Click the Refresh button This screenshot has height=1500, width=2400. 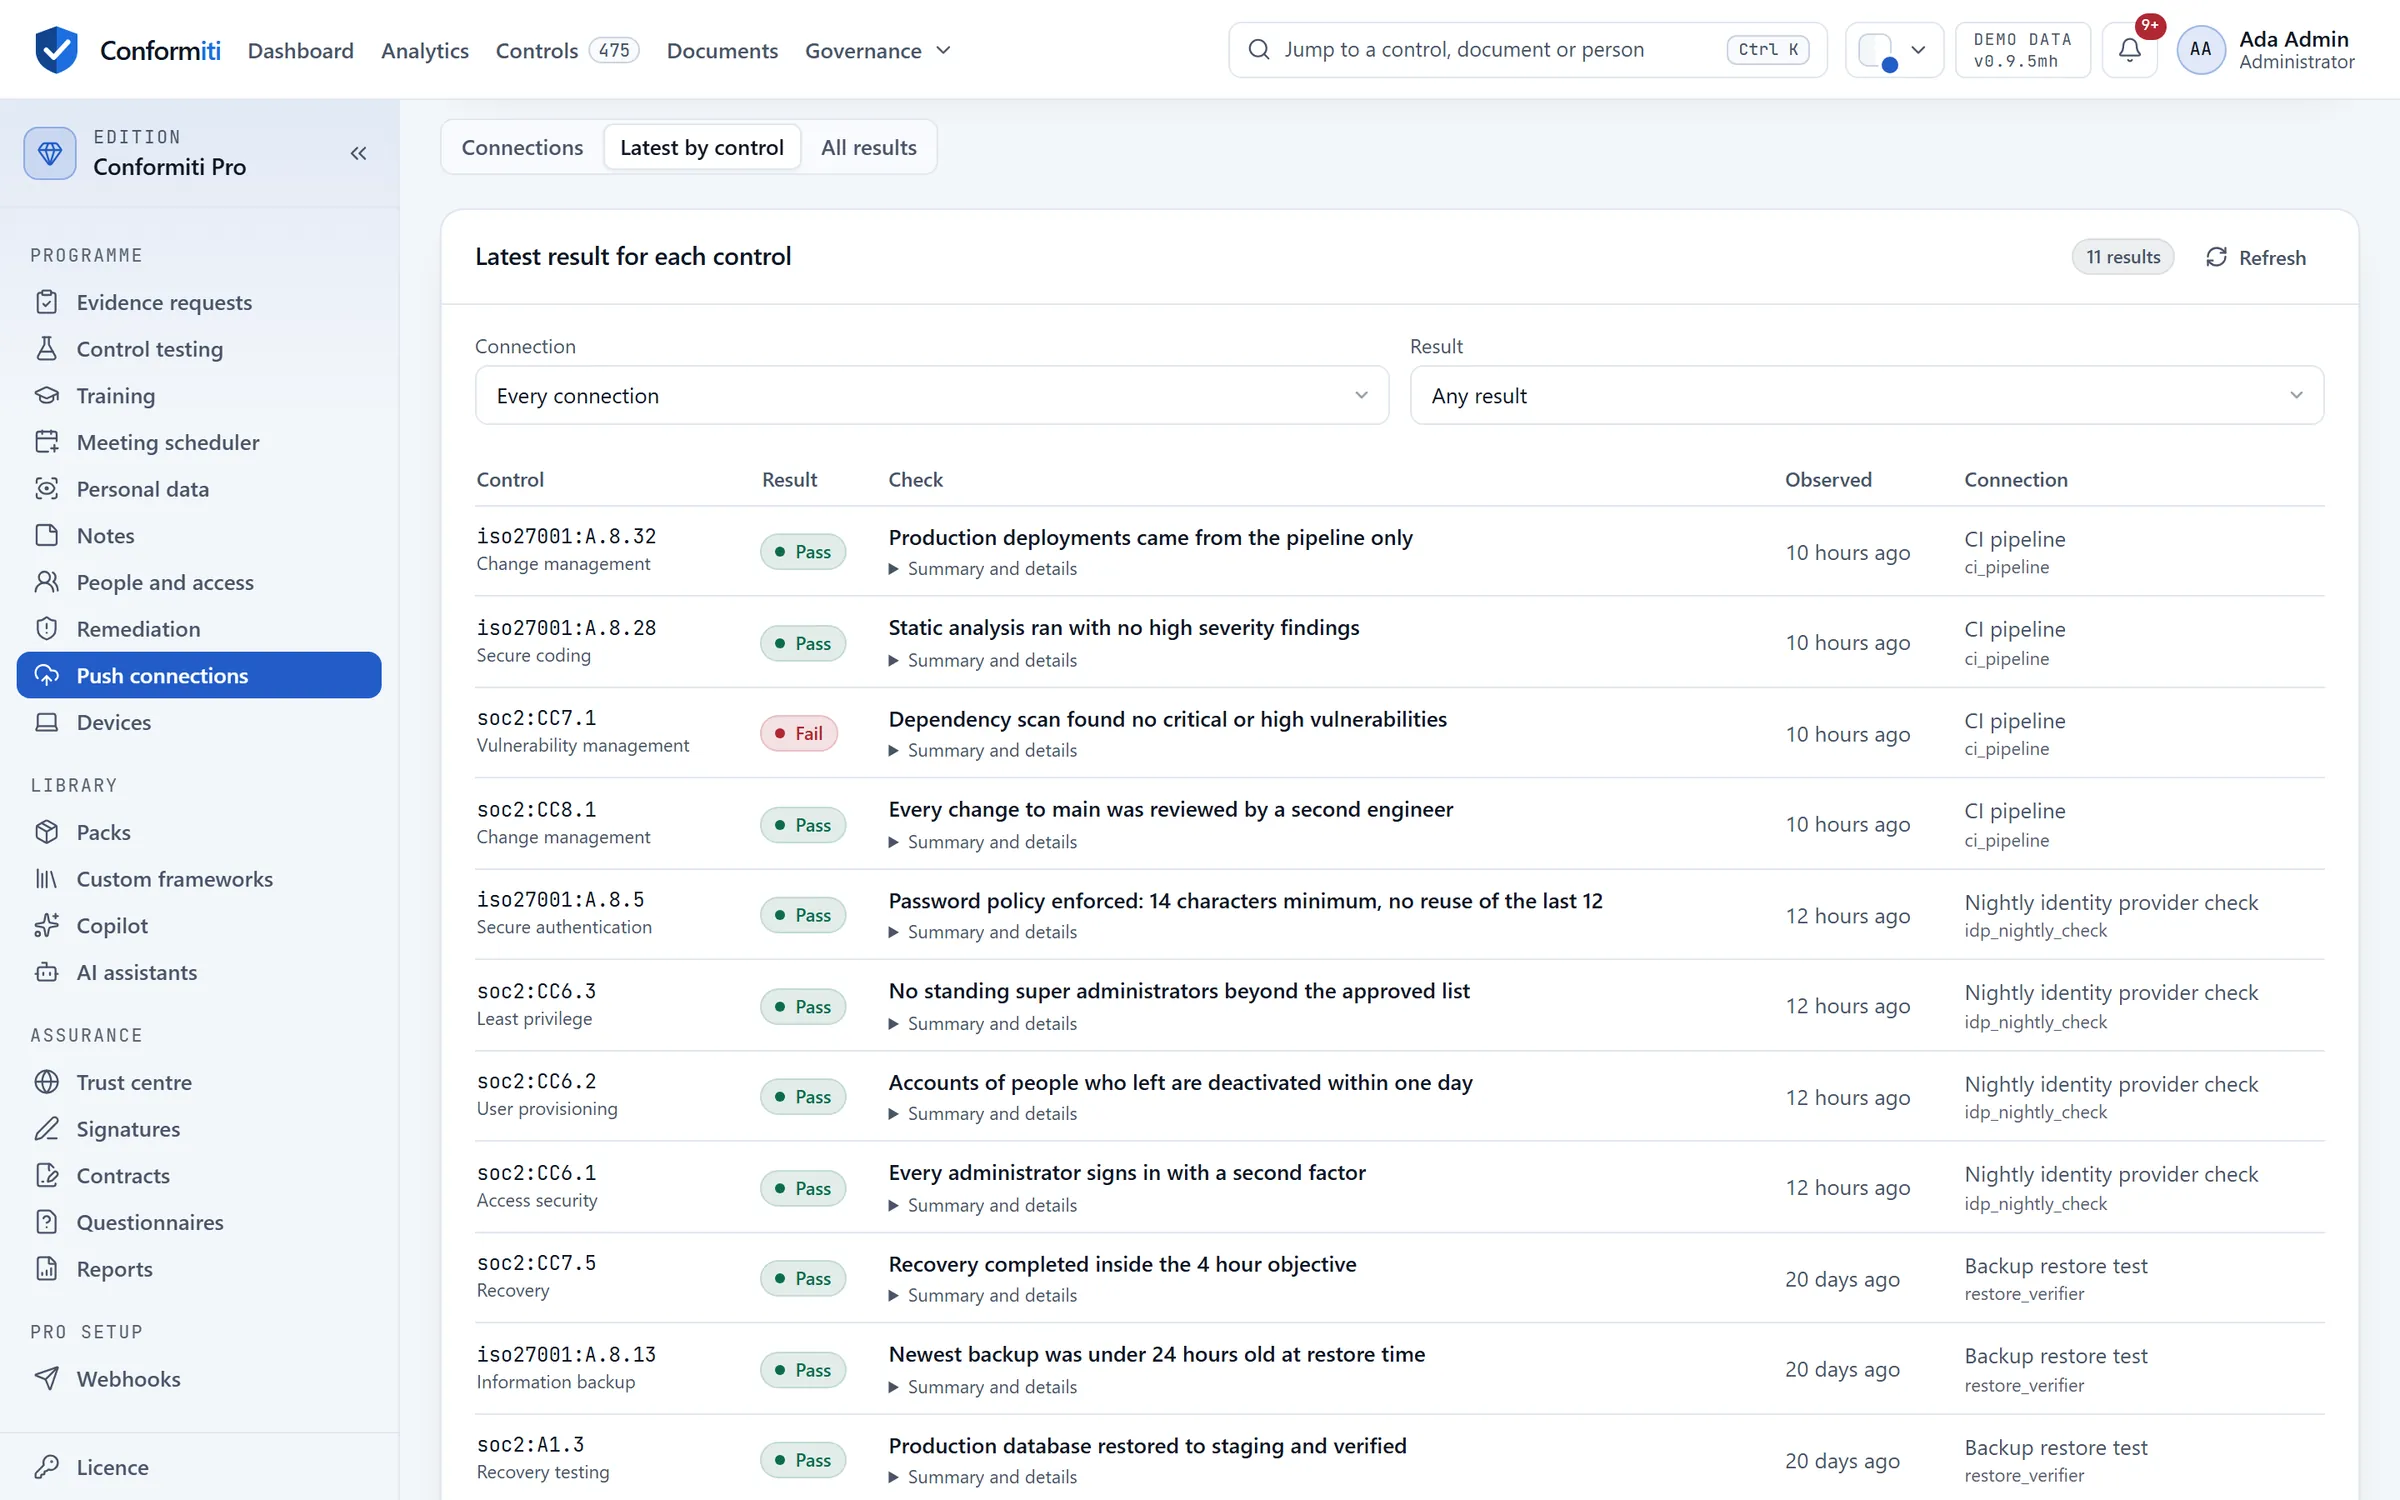coord(2256,258)
